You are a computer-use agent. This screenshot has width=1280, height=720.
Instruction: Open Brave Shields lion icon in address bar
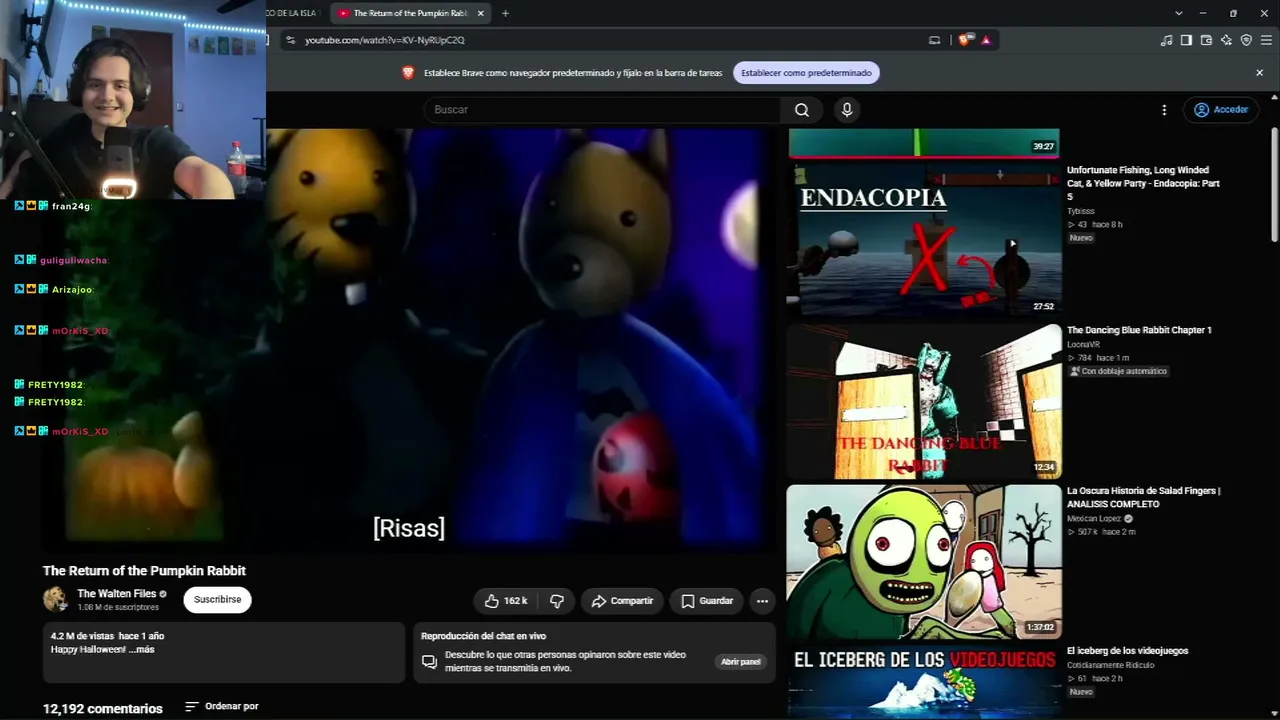click(x=964, y=40)
